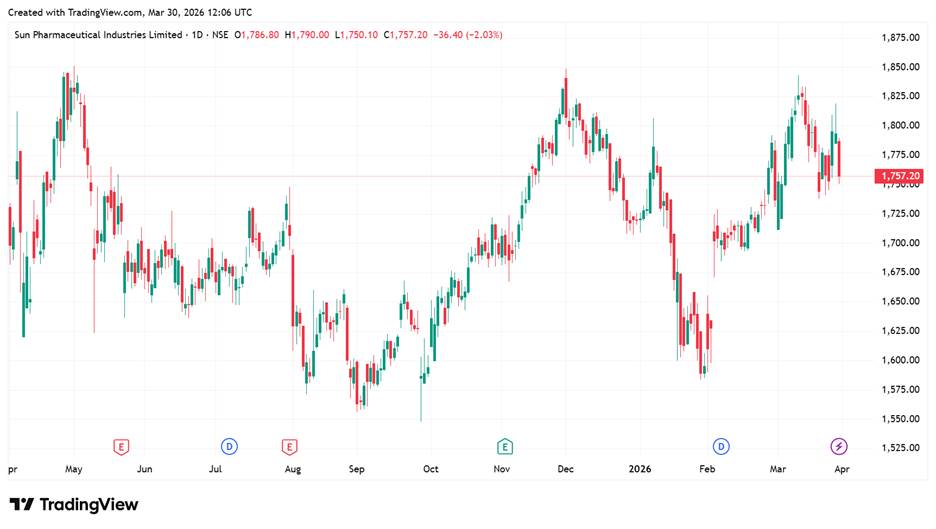Screen dimensions: 936x529
Task: Click the high value H1,790.00
Action: coord(307,35)
